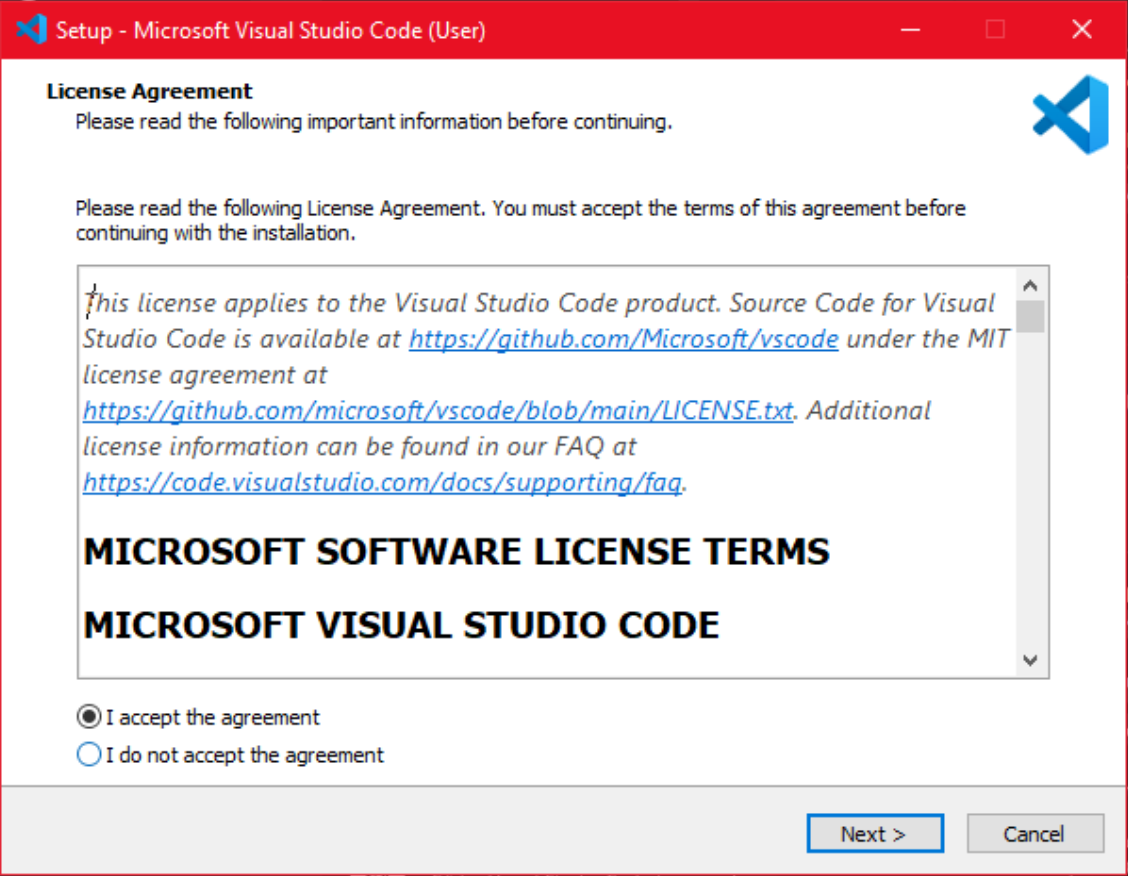
Task: Open the LICENSE.txt GitHub link
Action: pyautogui.click(x=438, y=411)
